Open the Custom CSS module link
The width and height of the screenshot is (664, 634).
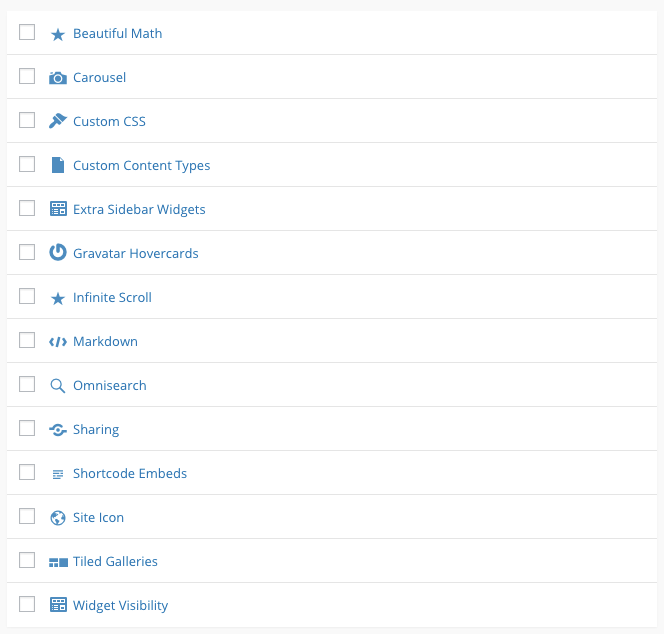[x=109, y=122]
